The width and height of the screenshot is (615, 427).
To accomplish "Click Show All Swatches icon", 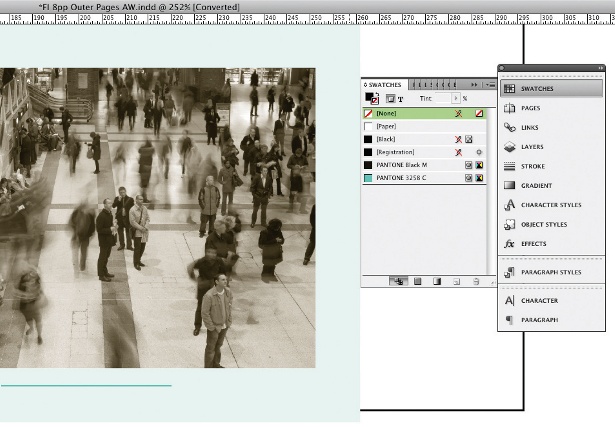I will [x=397, y=282].
